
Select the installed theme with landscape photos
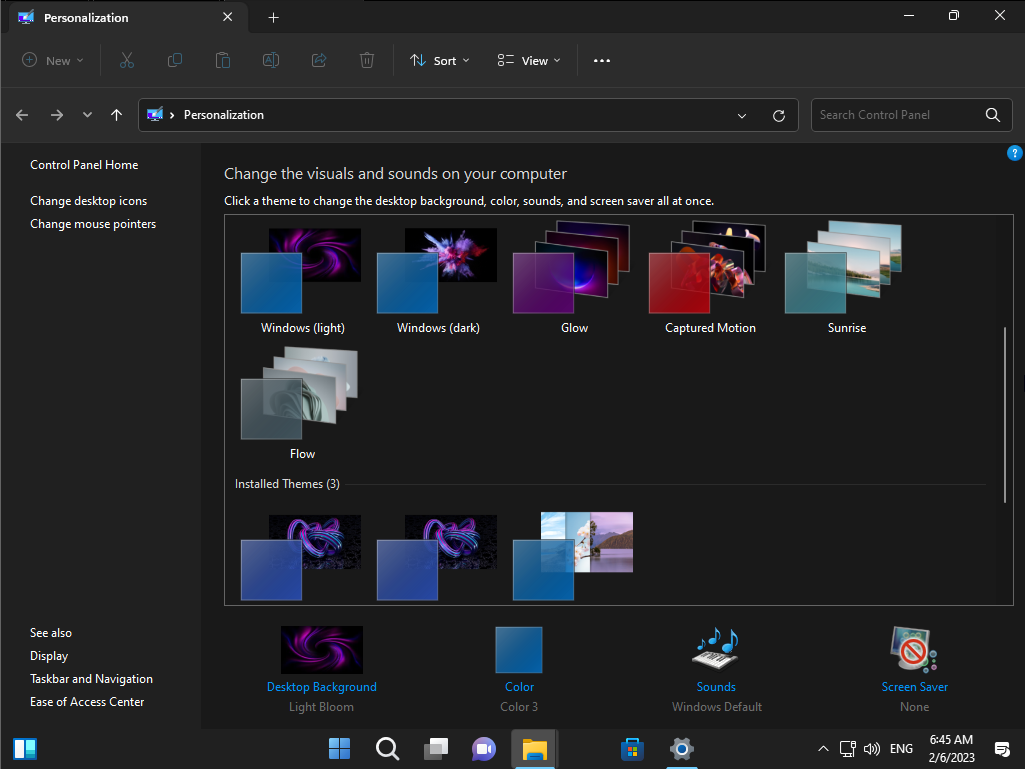click(x=573, y=556)
